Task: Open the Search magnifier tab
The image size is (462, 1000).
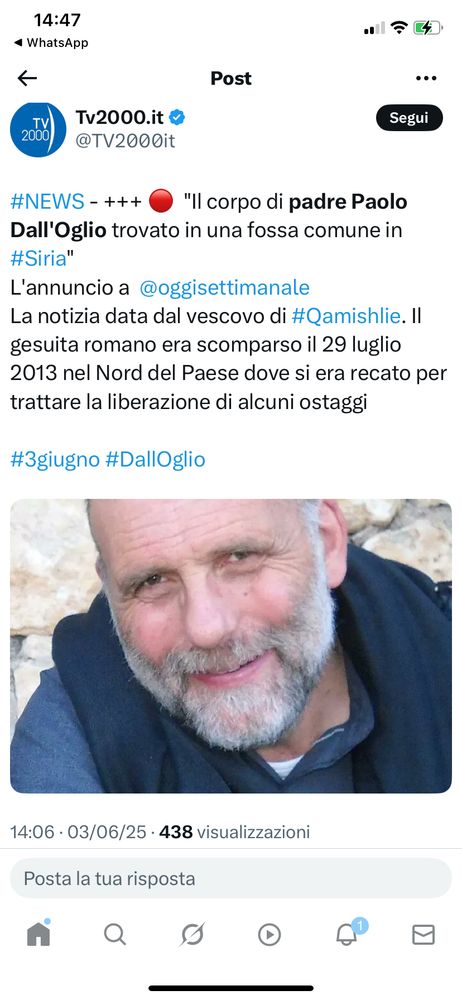Action: point(115,934)
